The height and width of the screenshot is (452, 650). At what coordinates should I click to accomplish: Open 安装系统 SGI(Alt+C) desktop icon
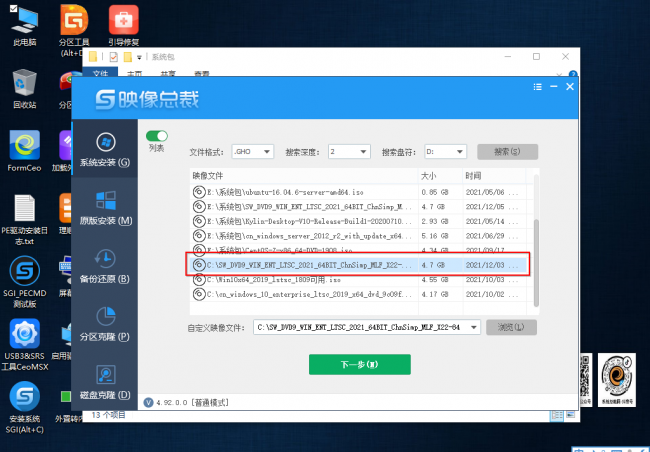(24, 408)
